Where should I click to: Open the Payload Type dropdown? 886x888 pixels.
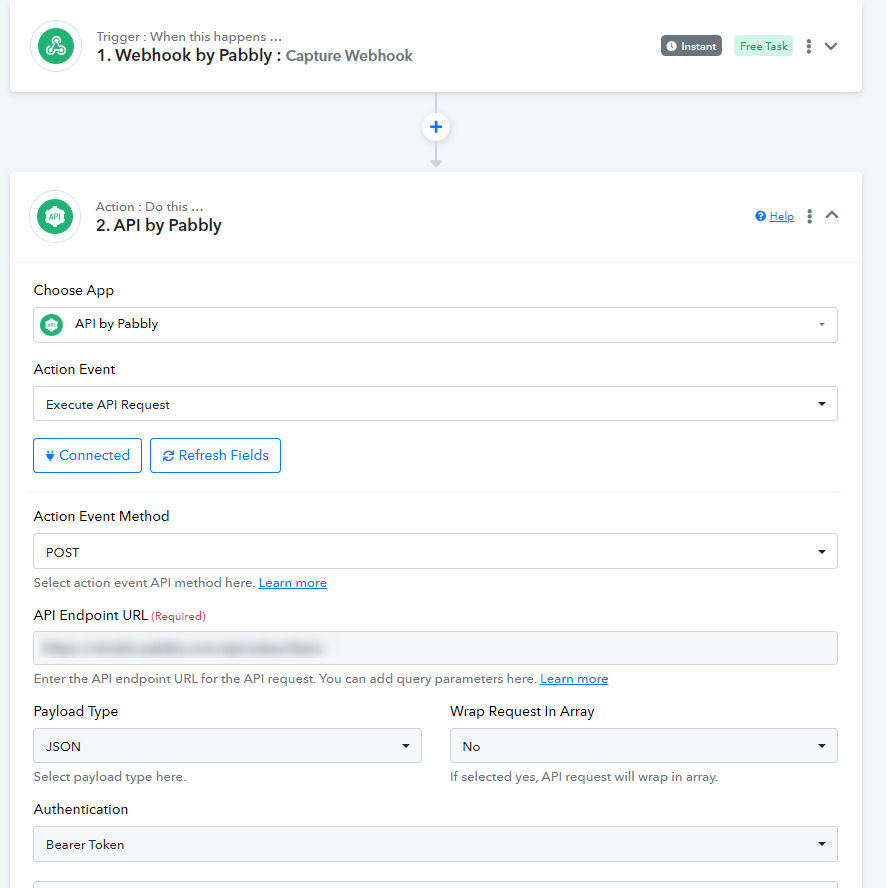point(227,746)
